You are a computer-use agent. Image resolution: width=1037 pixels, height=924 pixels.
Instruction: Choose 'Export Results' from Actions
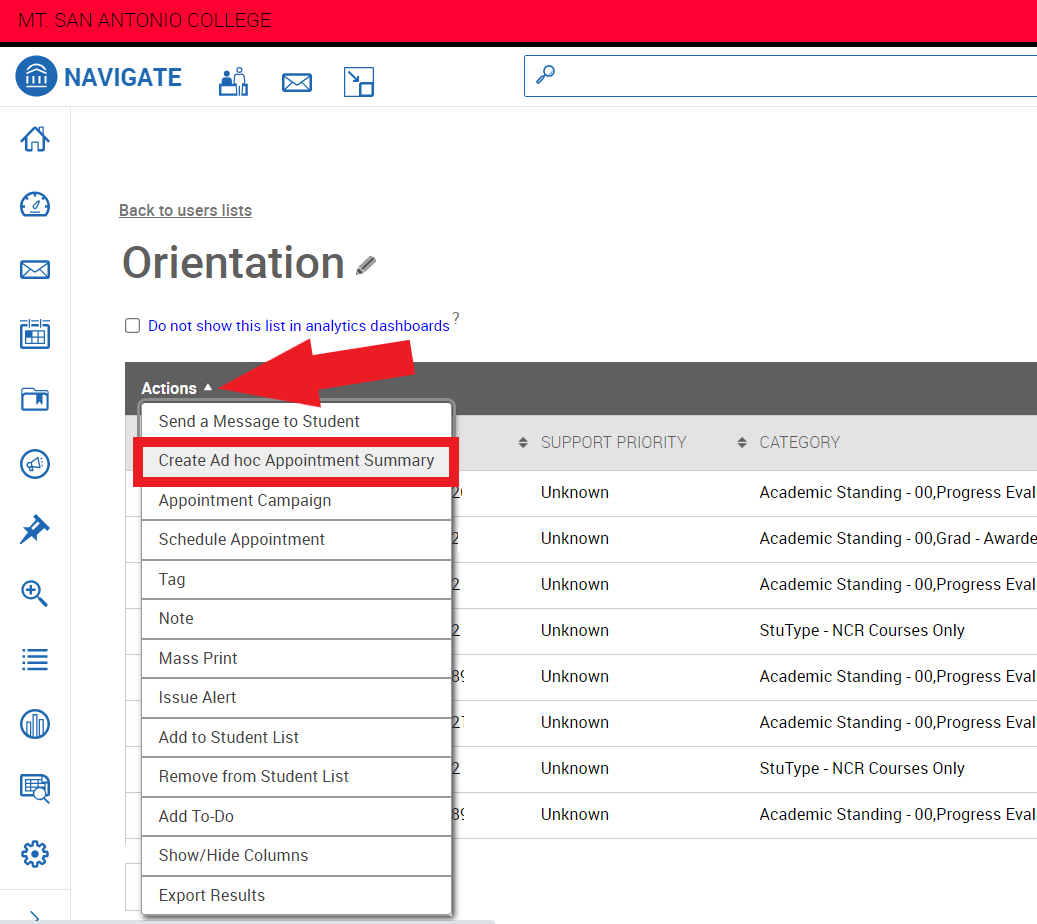296,896
